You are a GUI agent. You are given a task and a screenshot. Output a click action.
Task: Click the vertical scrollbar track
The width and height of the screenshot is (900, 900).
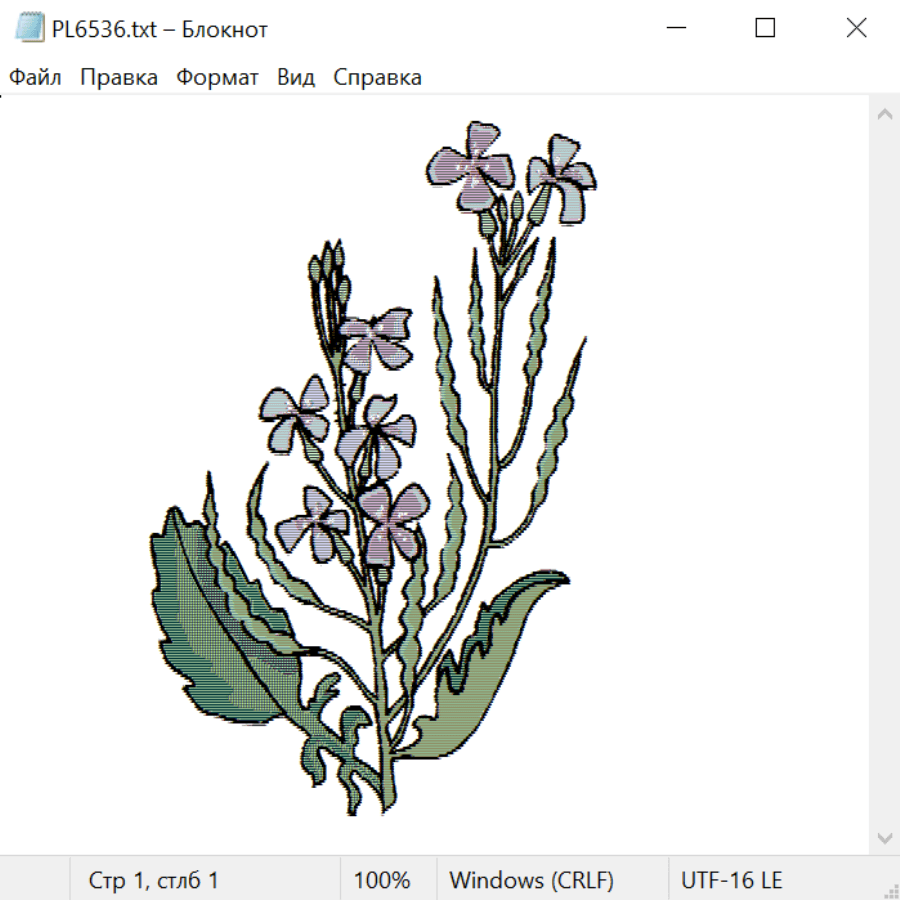click(885, 476)
